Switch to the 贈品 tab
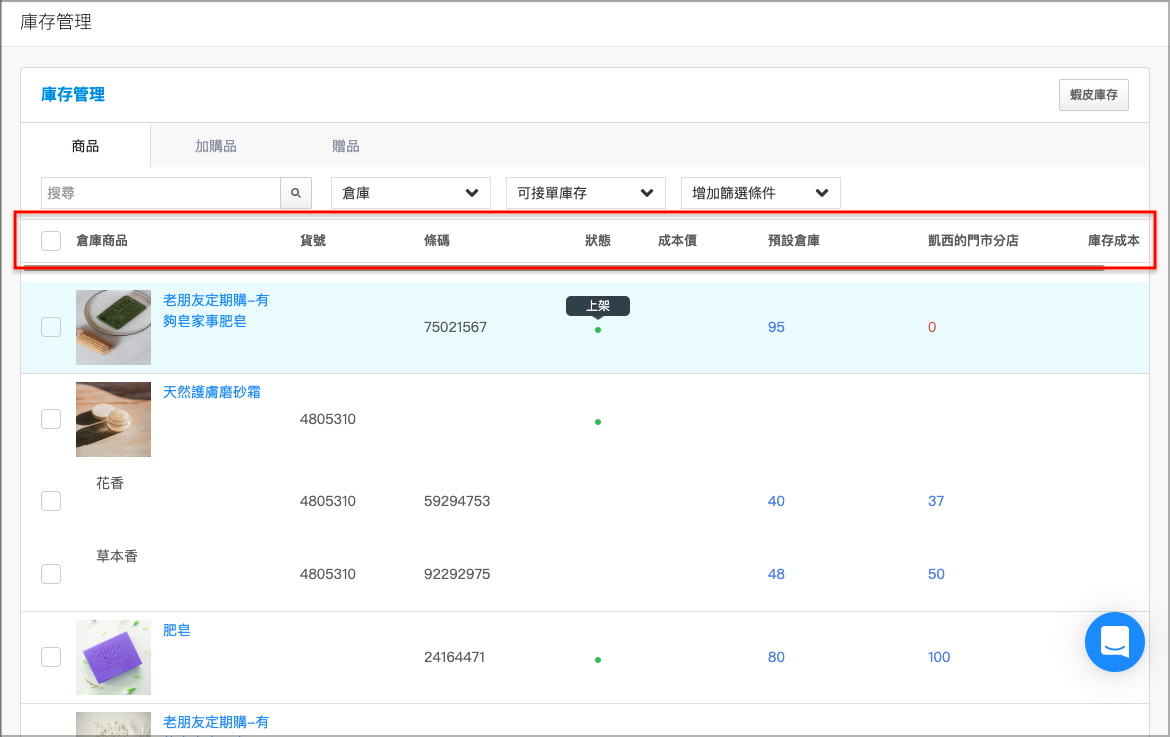The image size is (1170, 737). 345,146
